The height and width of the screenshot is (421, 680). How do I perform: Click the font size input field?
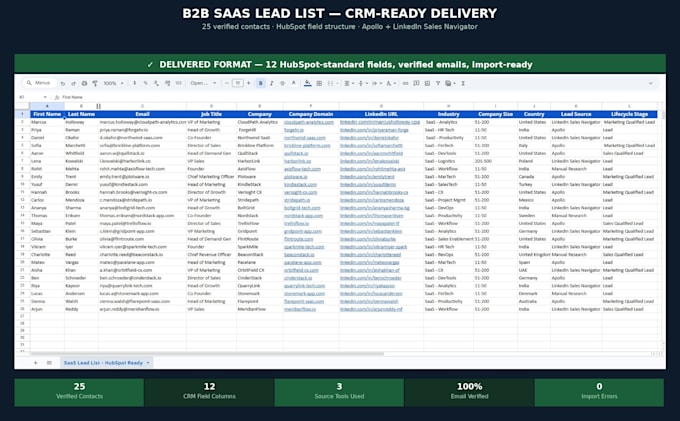(238, 83)
